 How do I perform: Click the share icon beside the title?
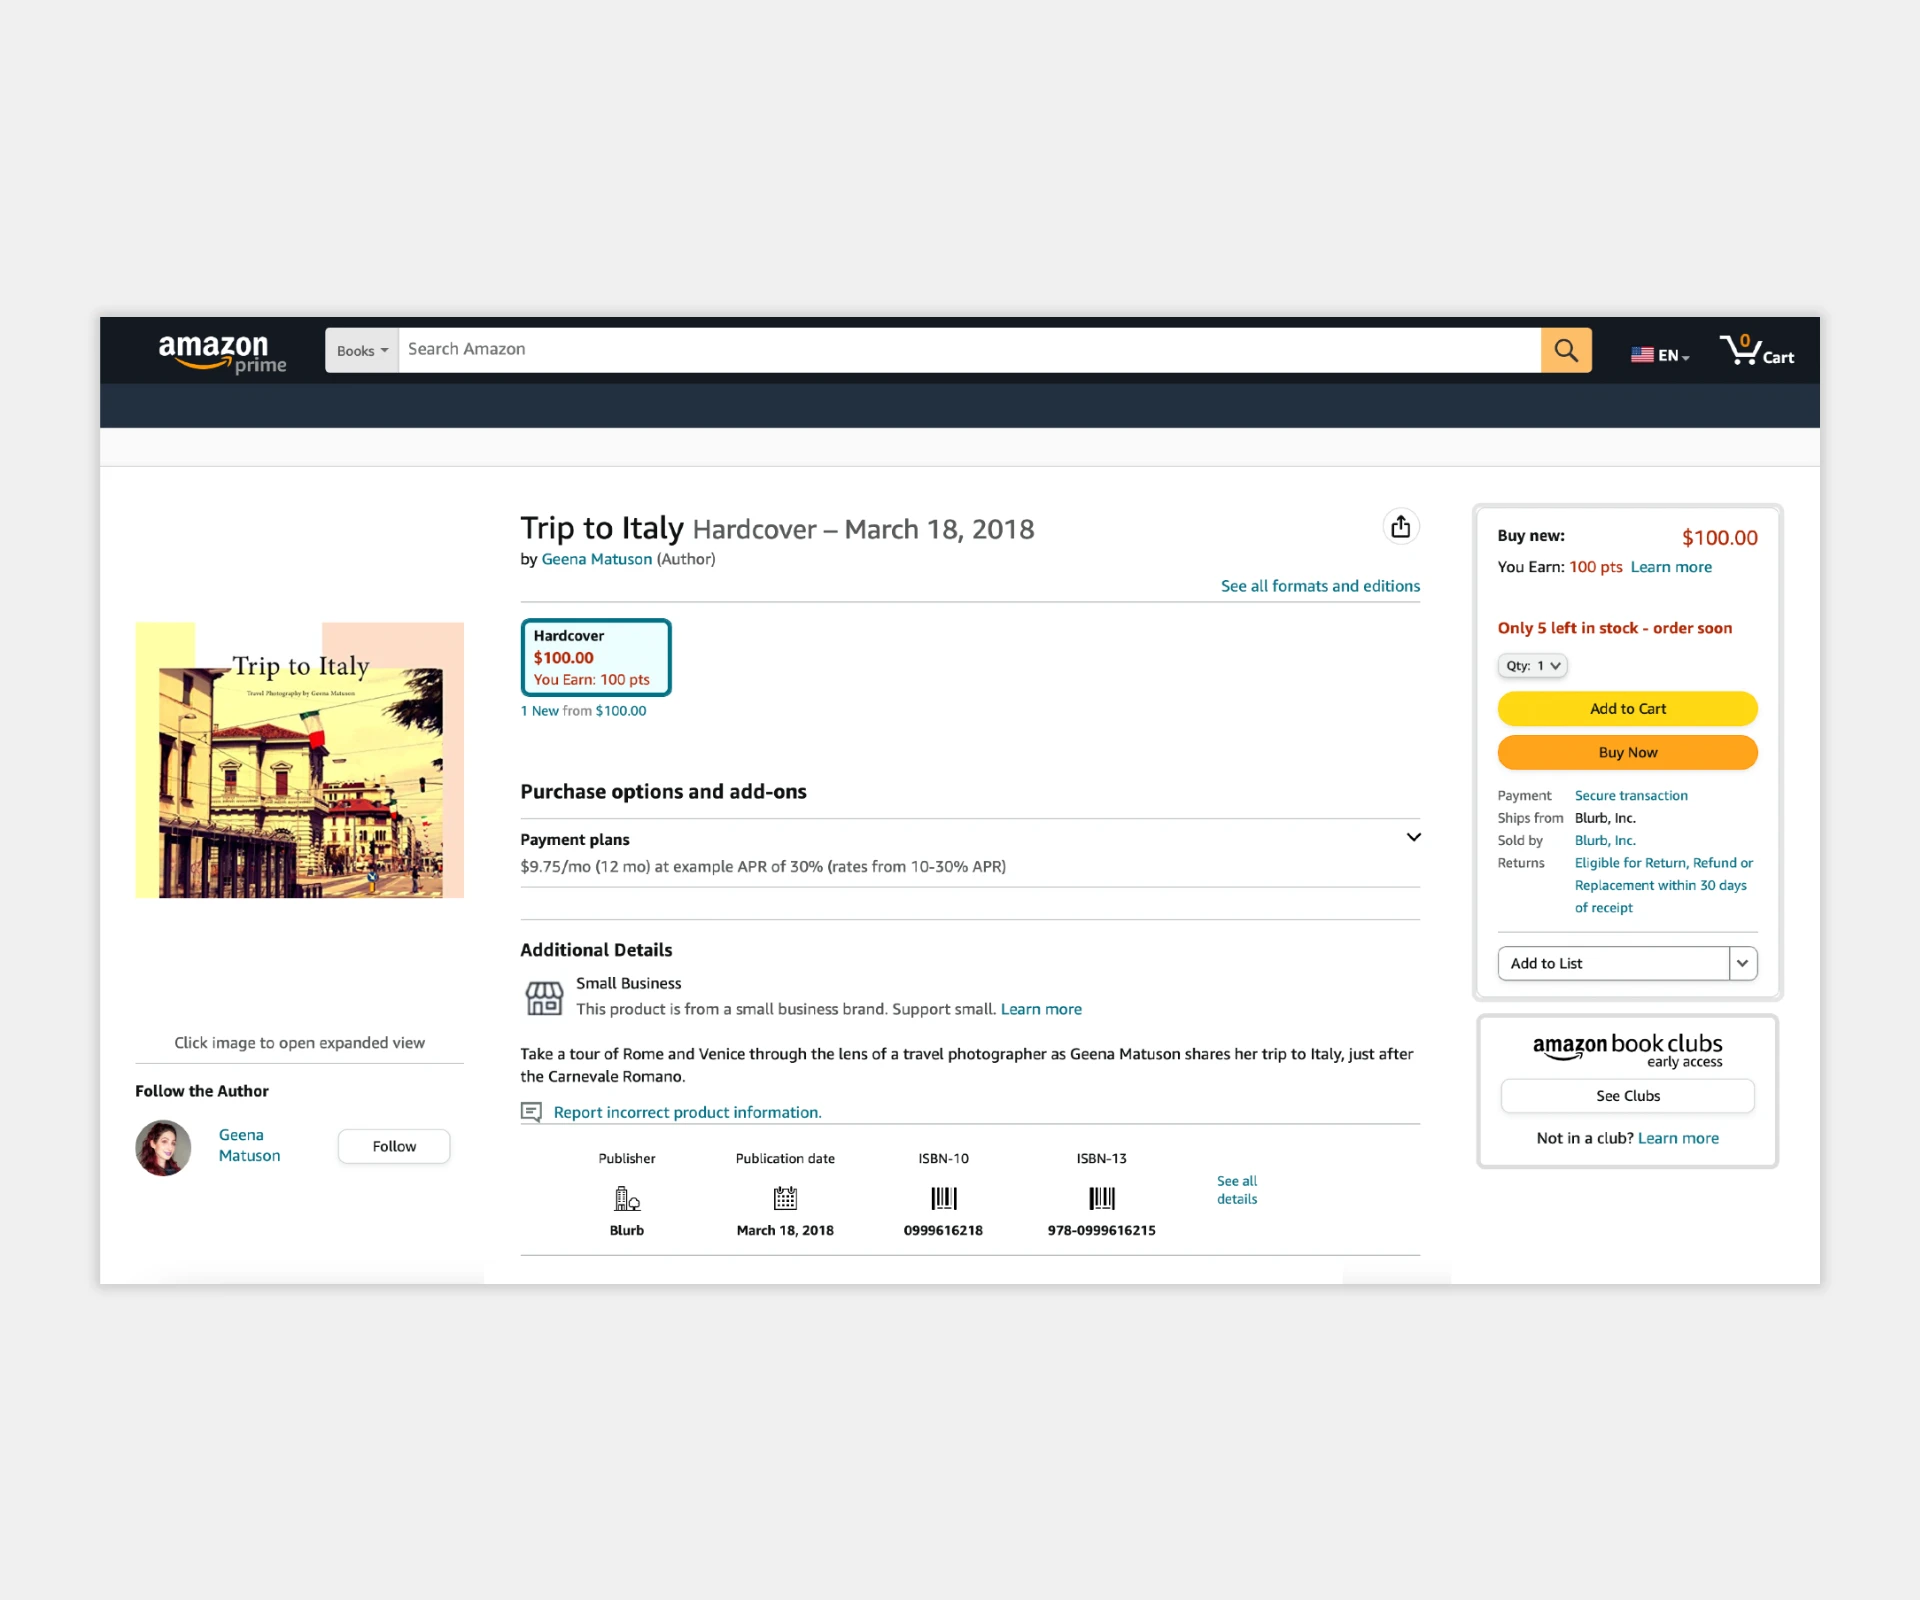click(x=1400, y=527)
